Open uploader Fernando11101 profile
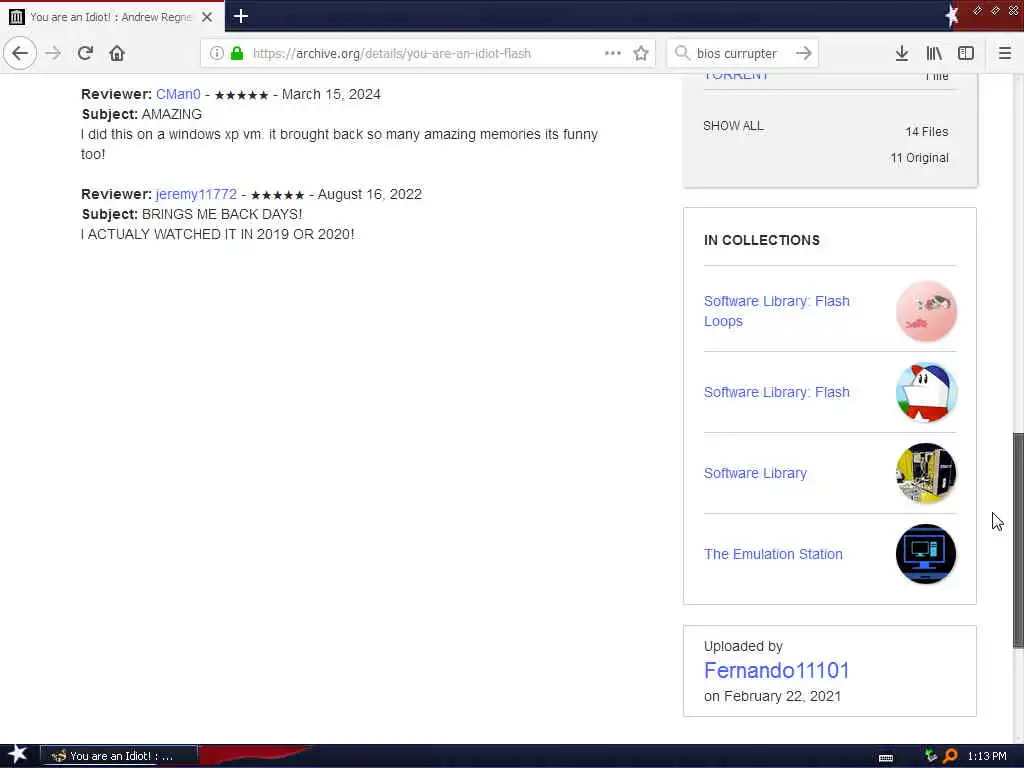 (776, 670)
